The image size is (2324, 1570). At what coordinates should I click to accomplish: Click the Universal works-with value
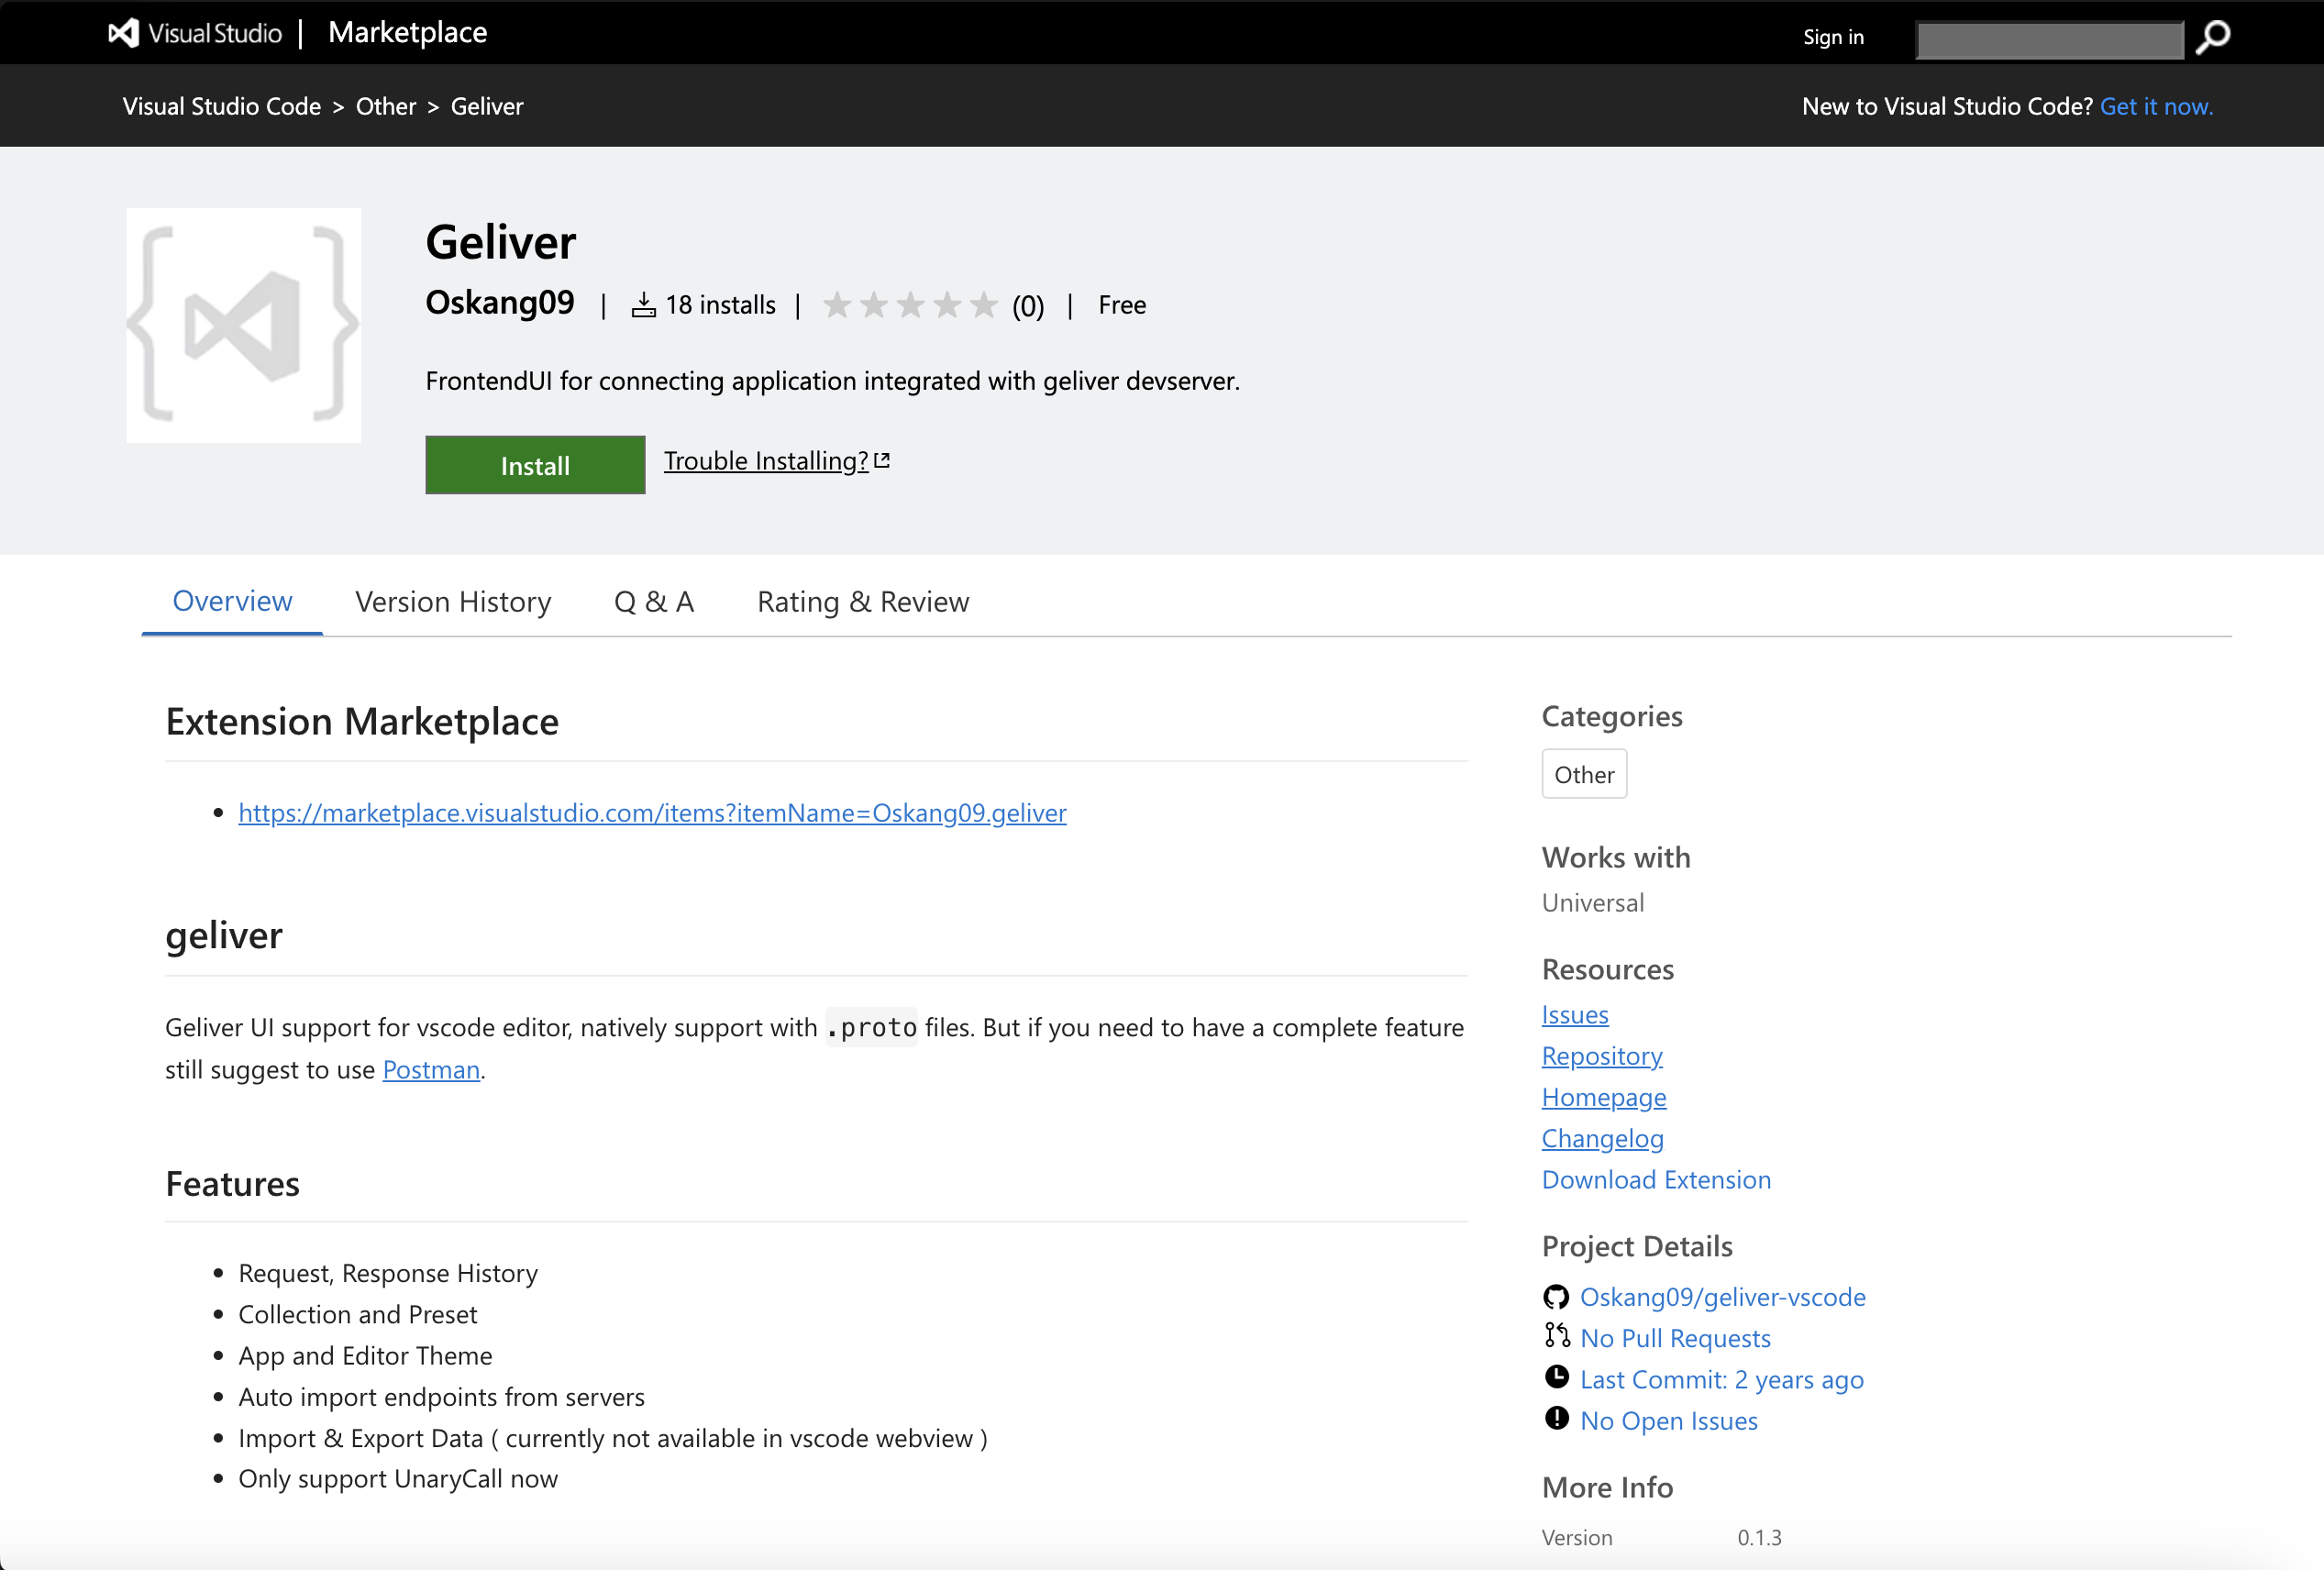coord(1593,903)
